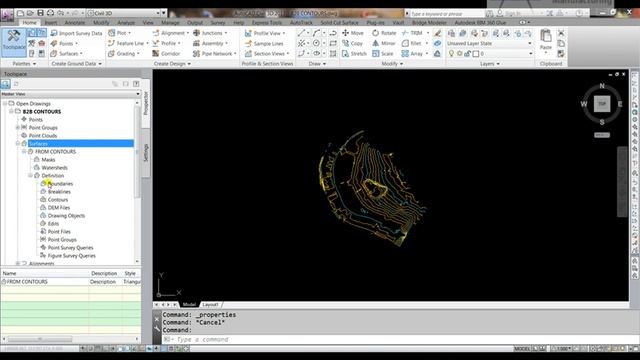
Task: Select the Copy tool
Action: pos(352,43)
